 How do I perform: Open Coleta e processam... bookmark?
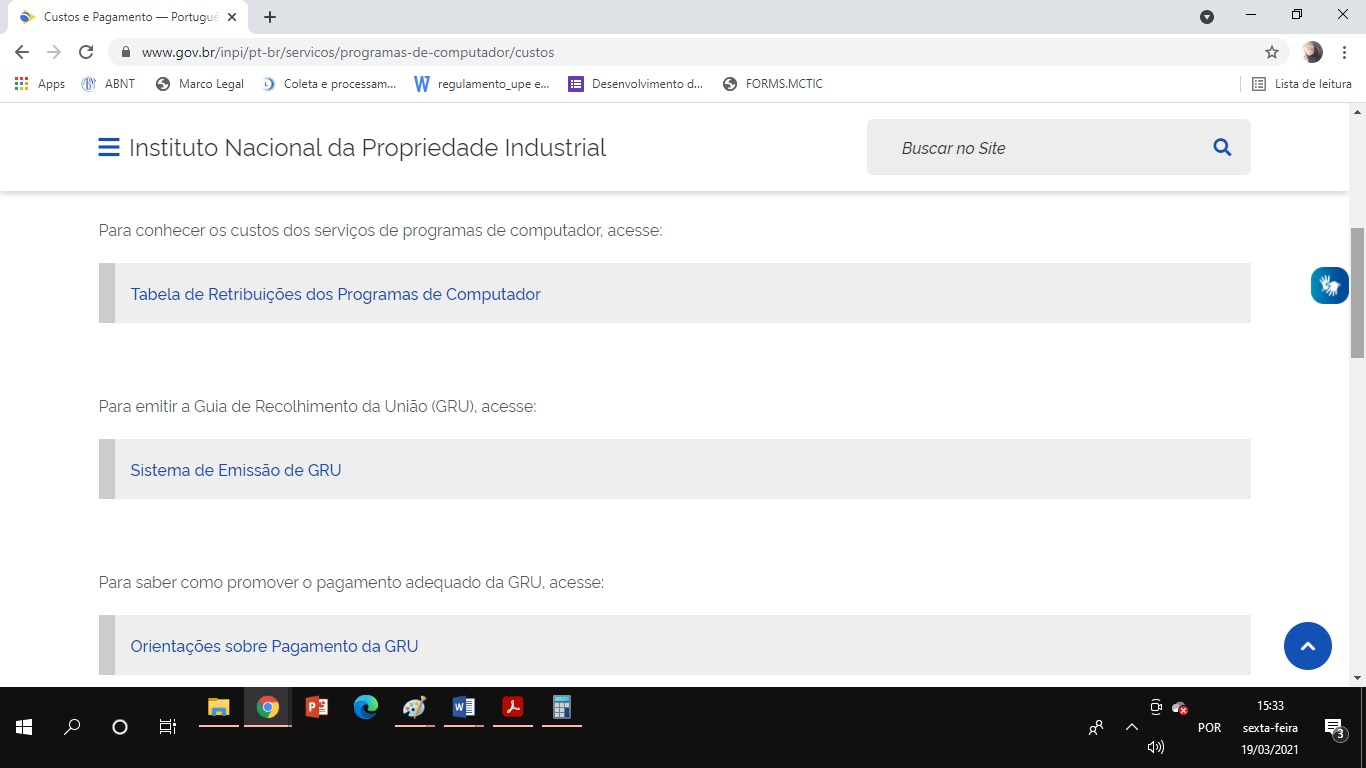pyautogui.click(x=329, y=84)
